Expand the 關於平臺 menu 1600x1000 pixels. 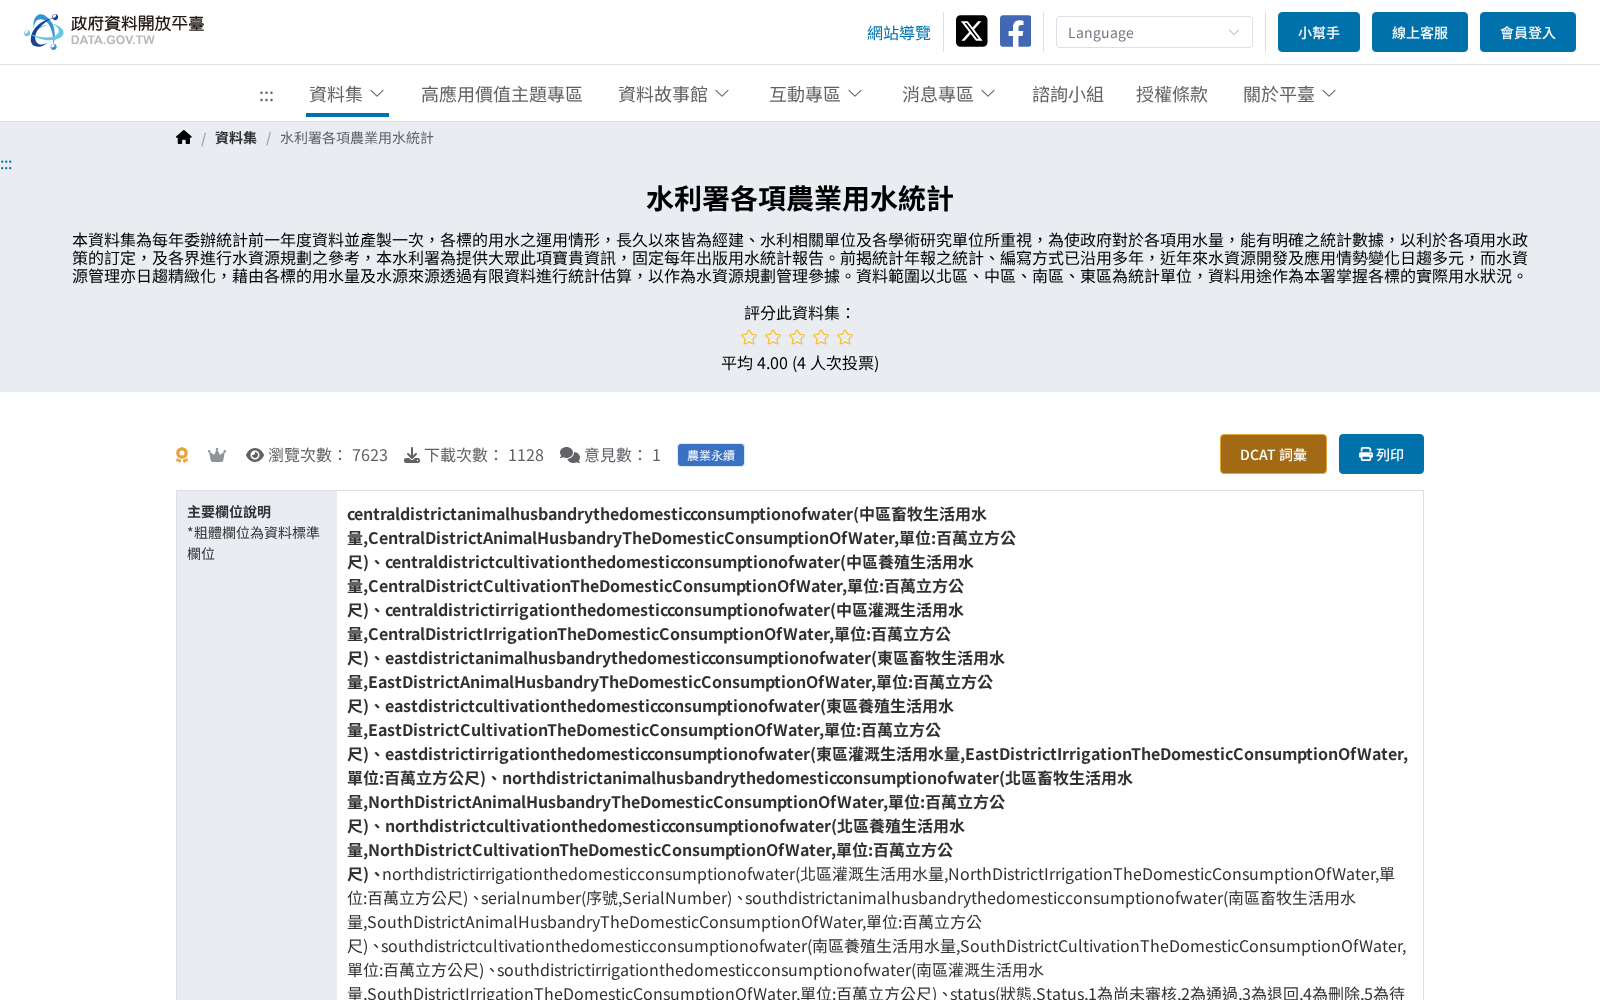click(1290, 94)
